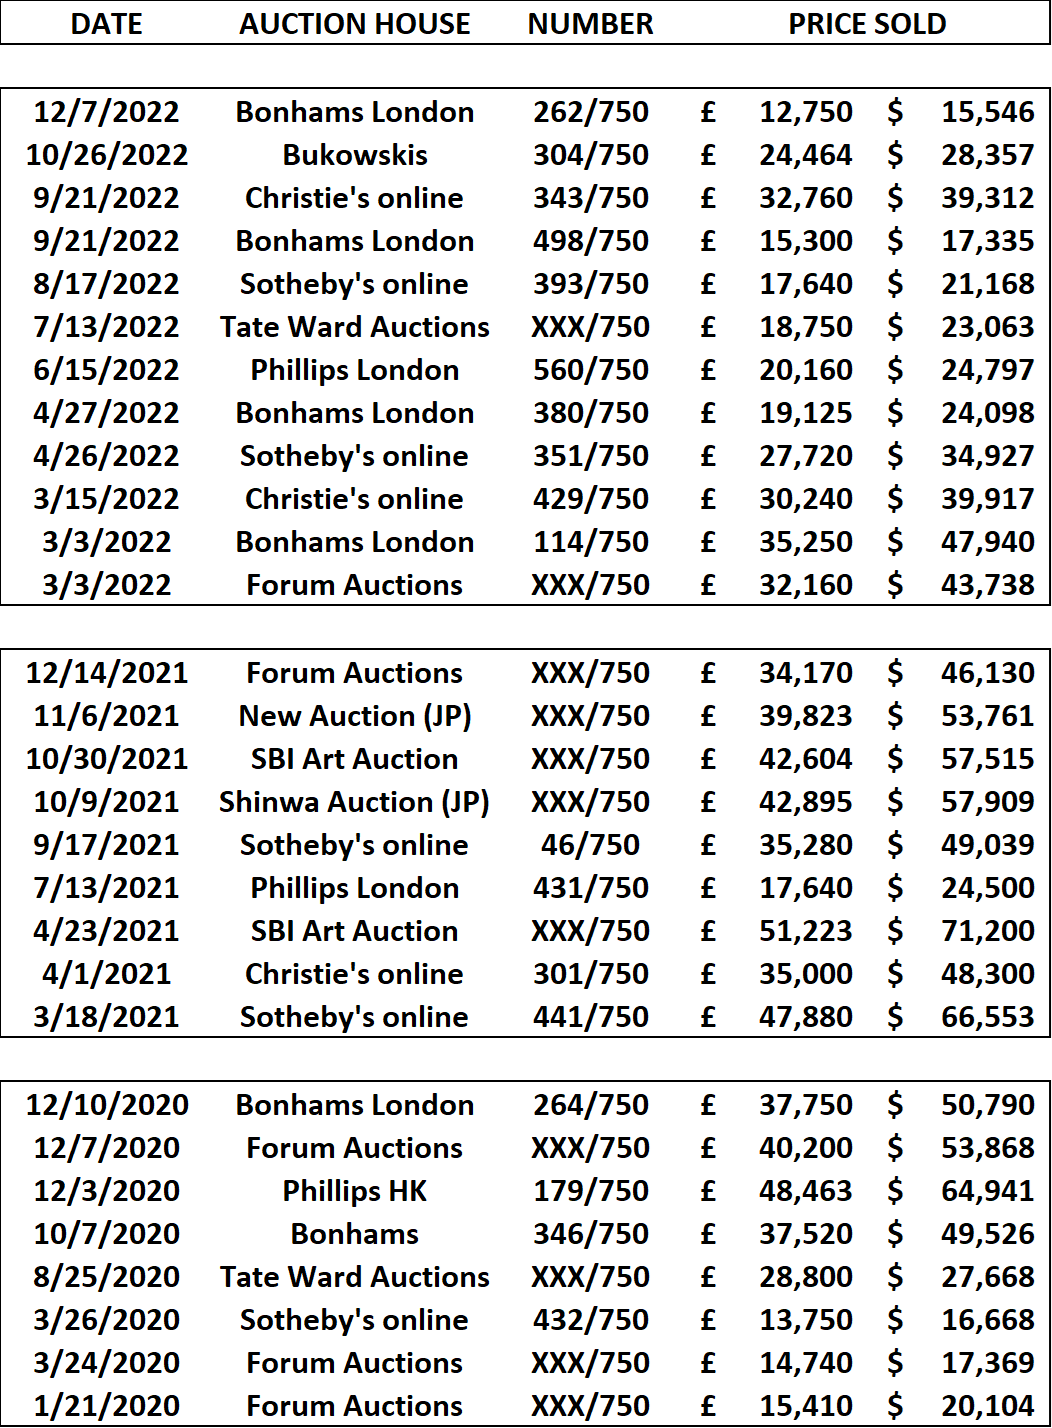
Task: Select the NUMBER column header
Action: (x=590, y=24)
